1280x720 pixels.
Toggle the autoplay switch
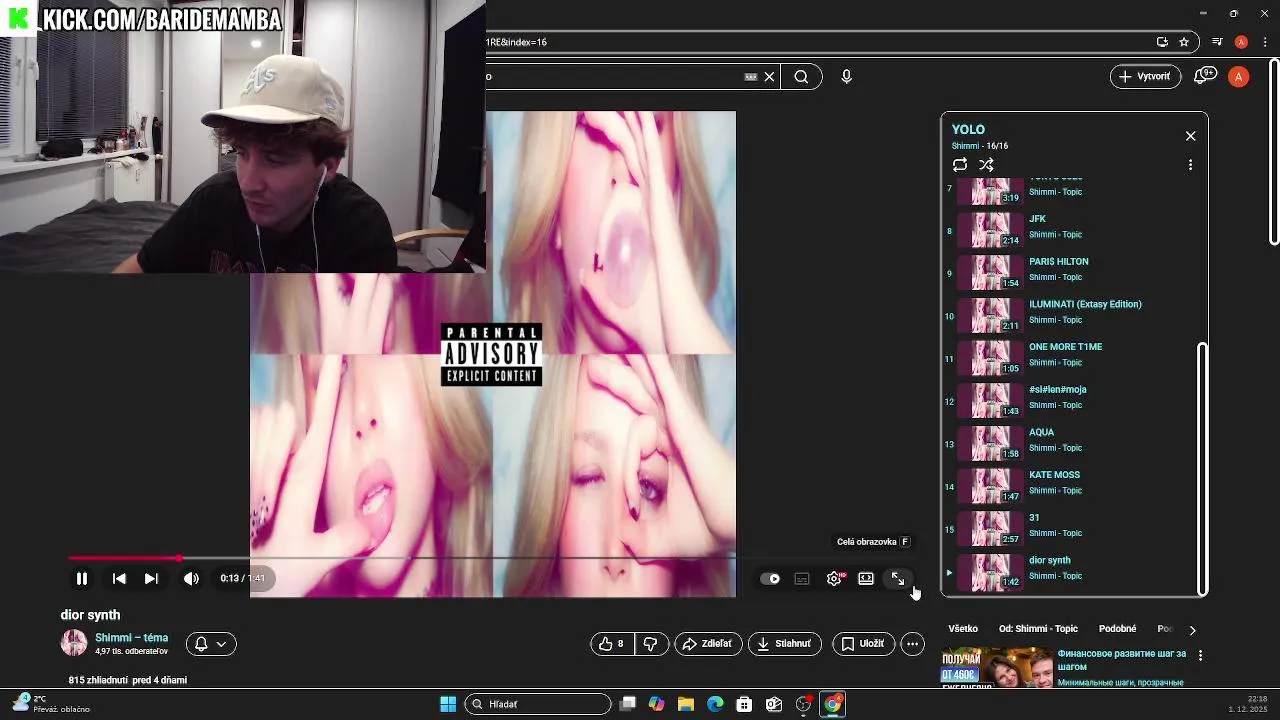click(x=770, y=578)
